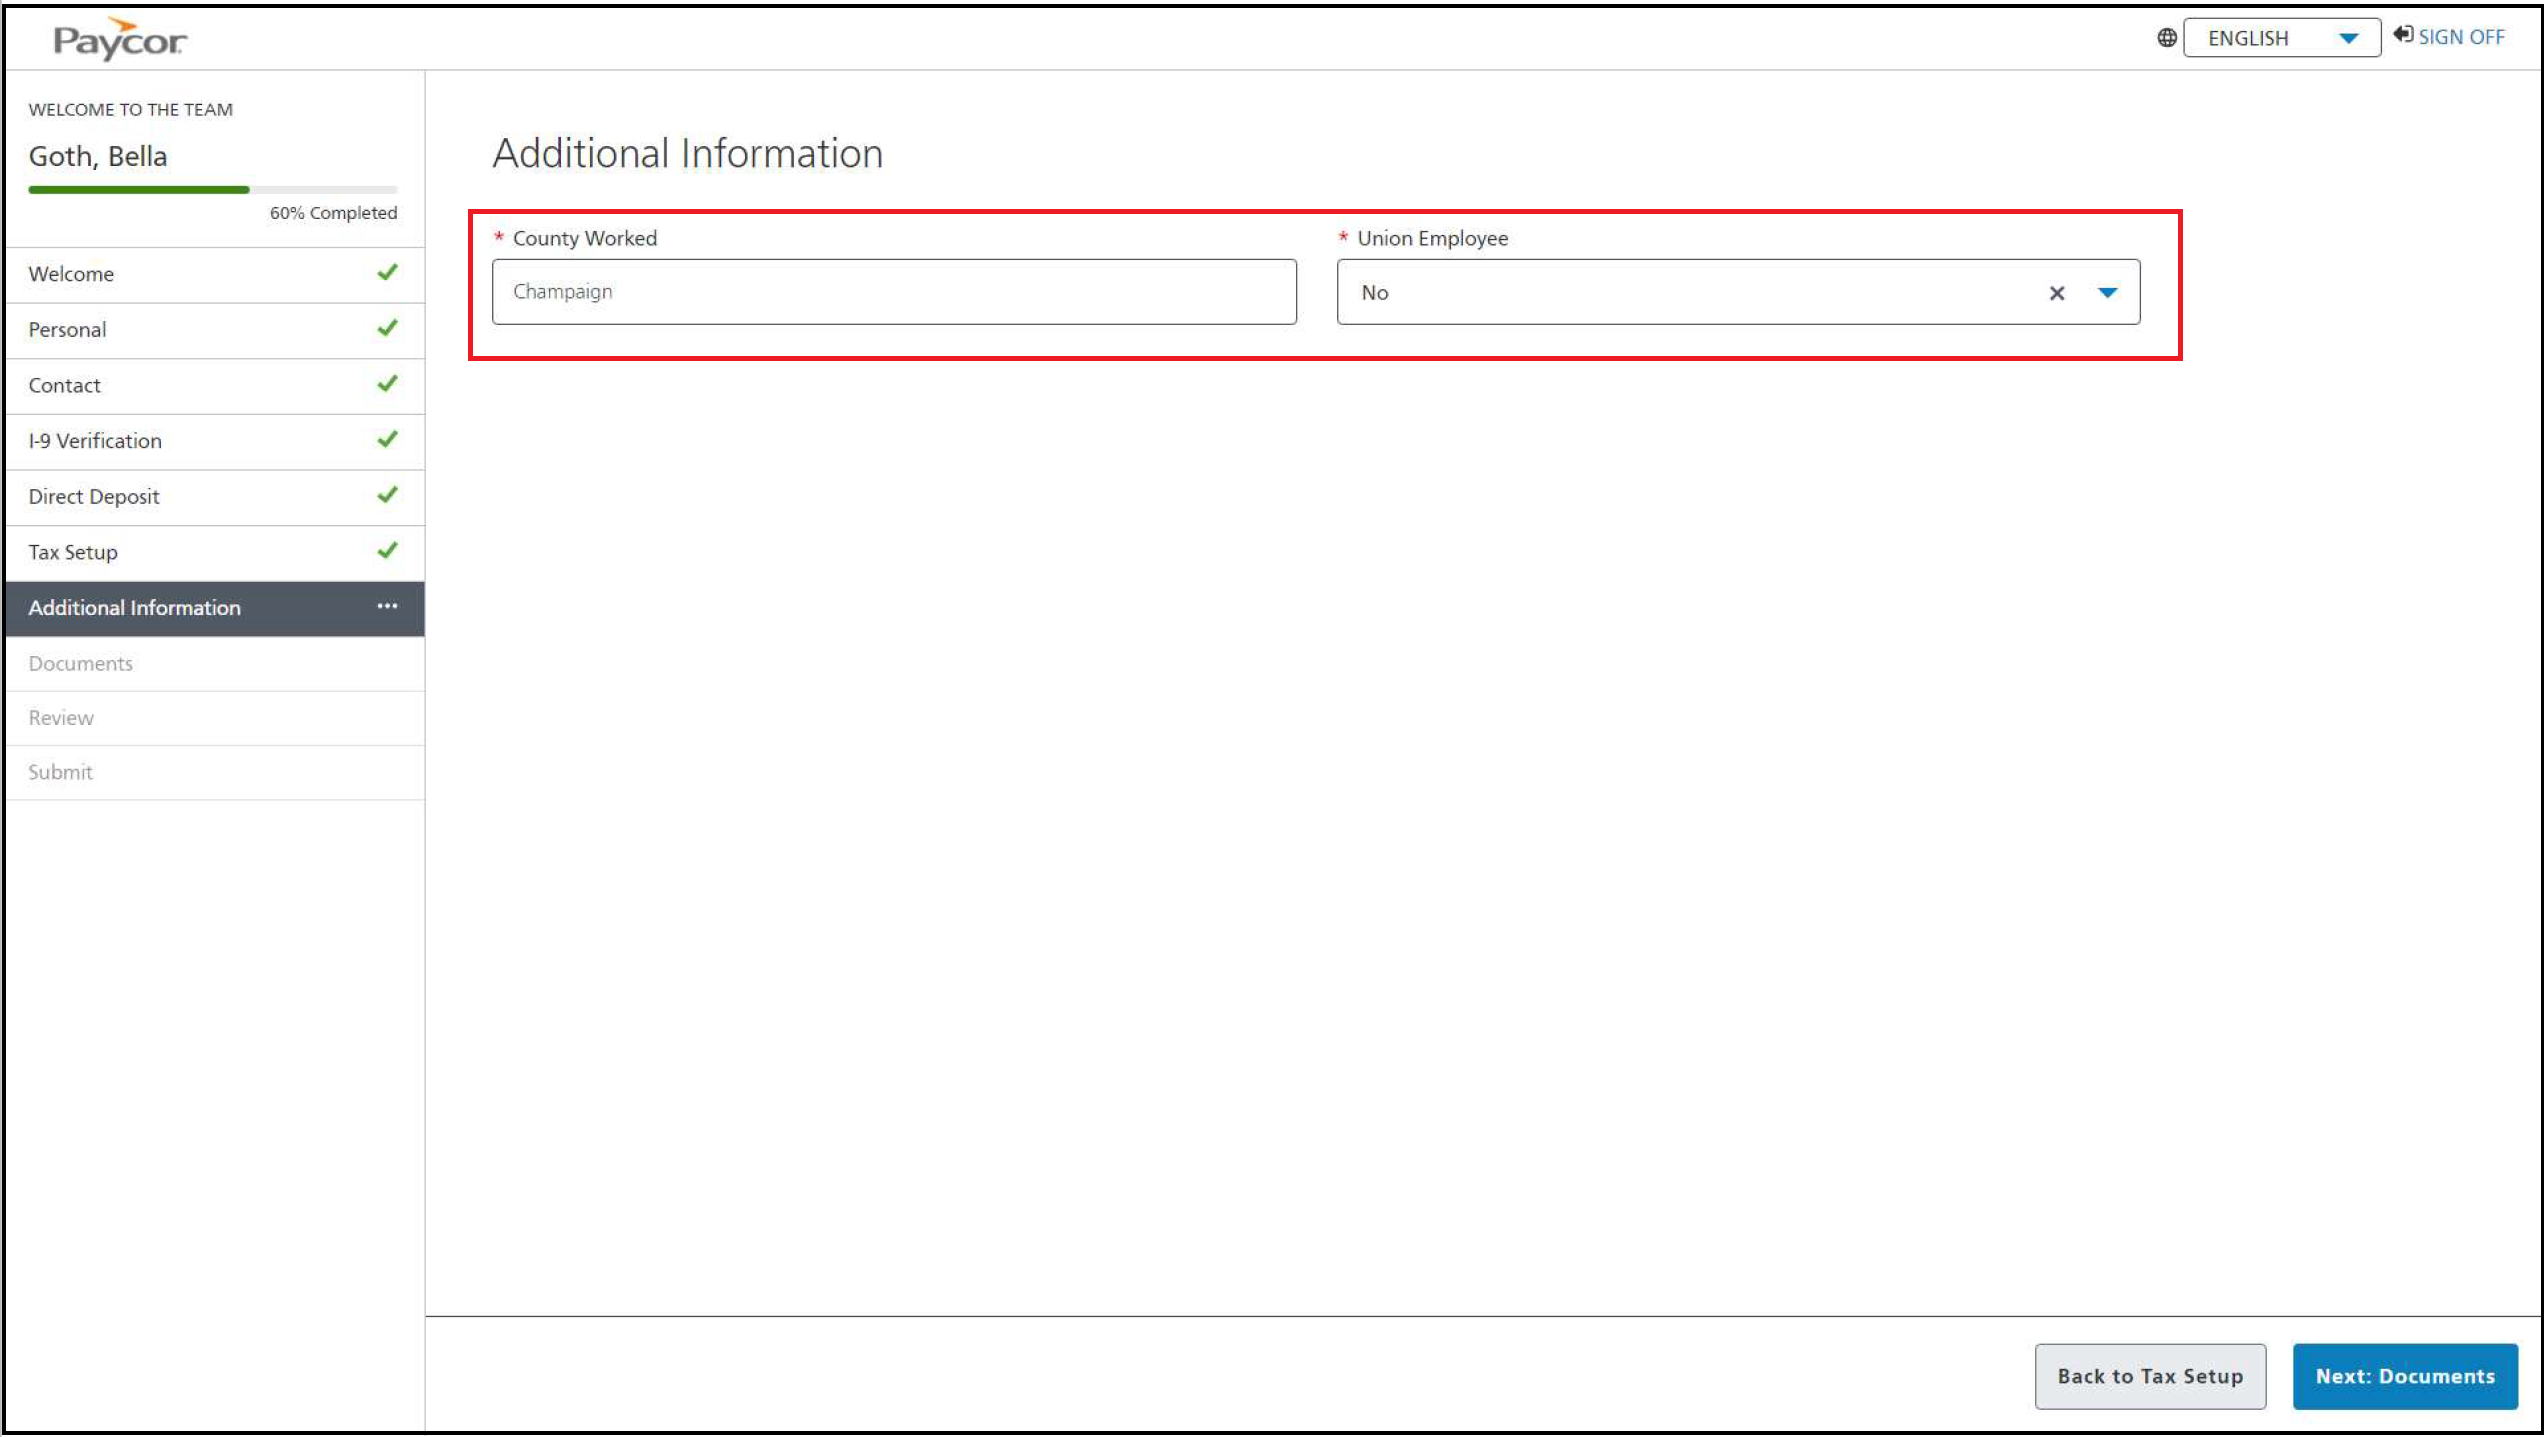
Task: Open the Tax Setup sidebar step
Action: point(73,552)
